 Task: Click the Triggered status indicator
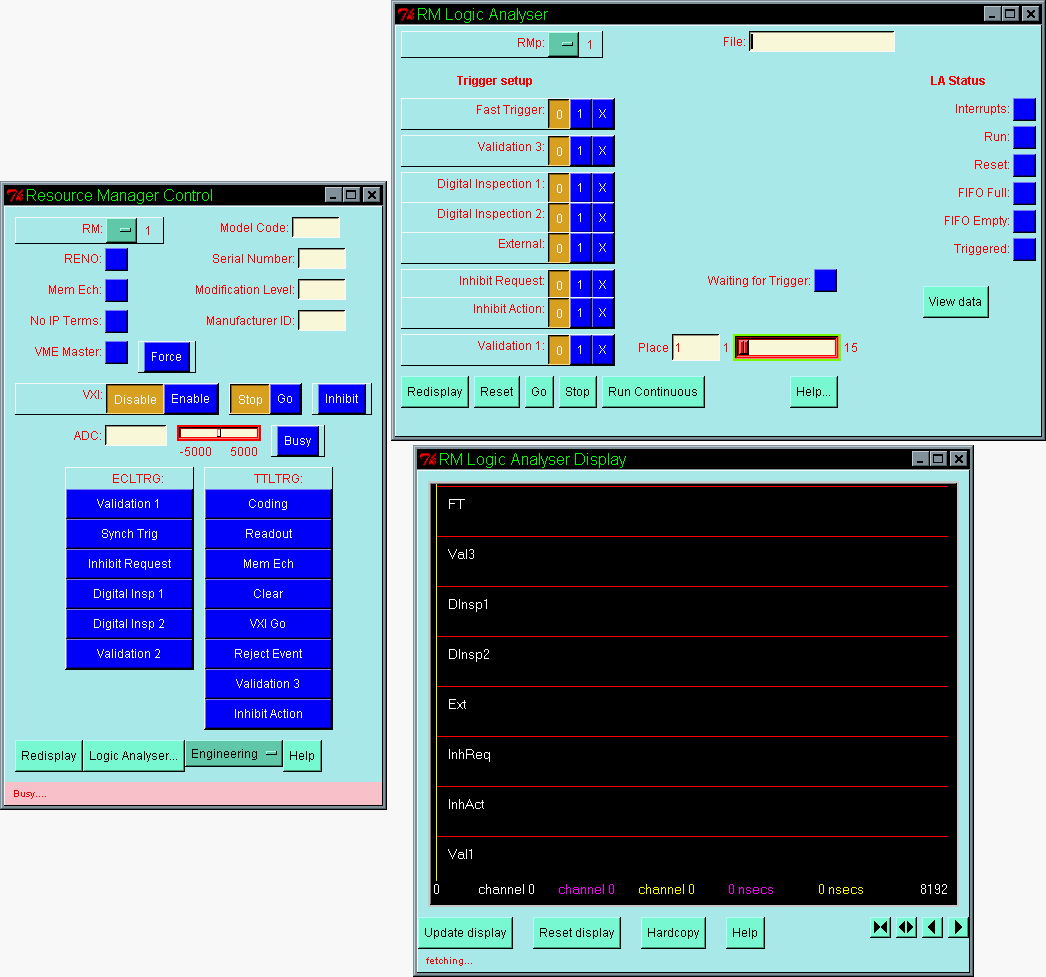[1024, 249]
